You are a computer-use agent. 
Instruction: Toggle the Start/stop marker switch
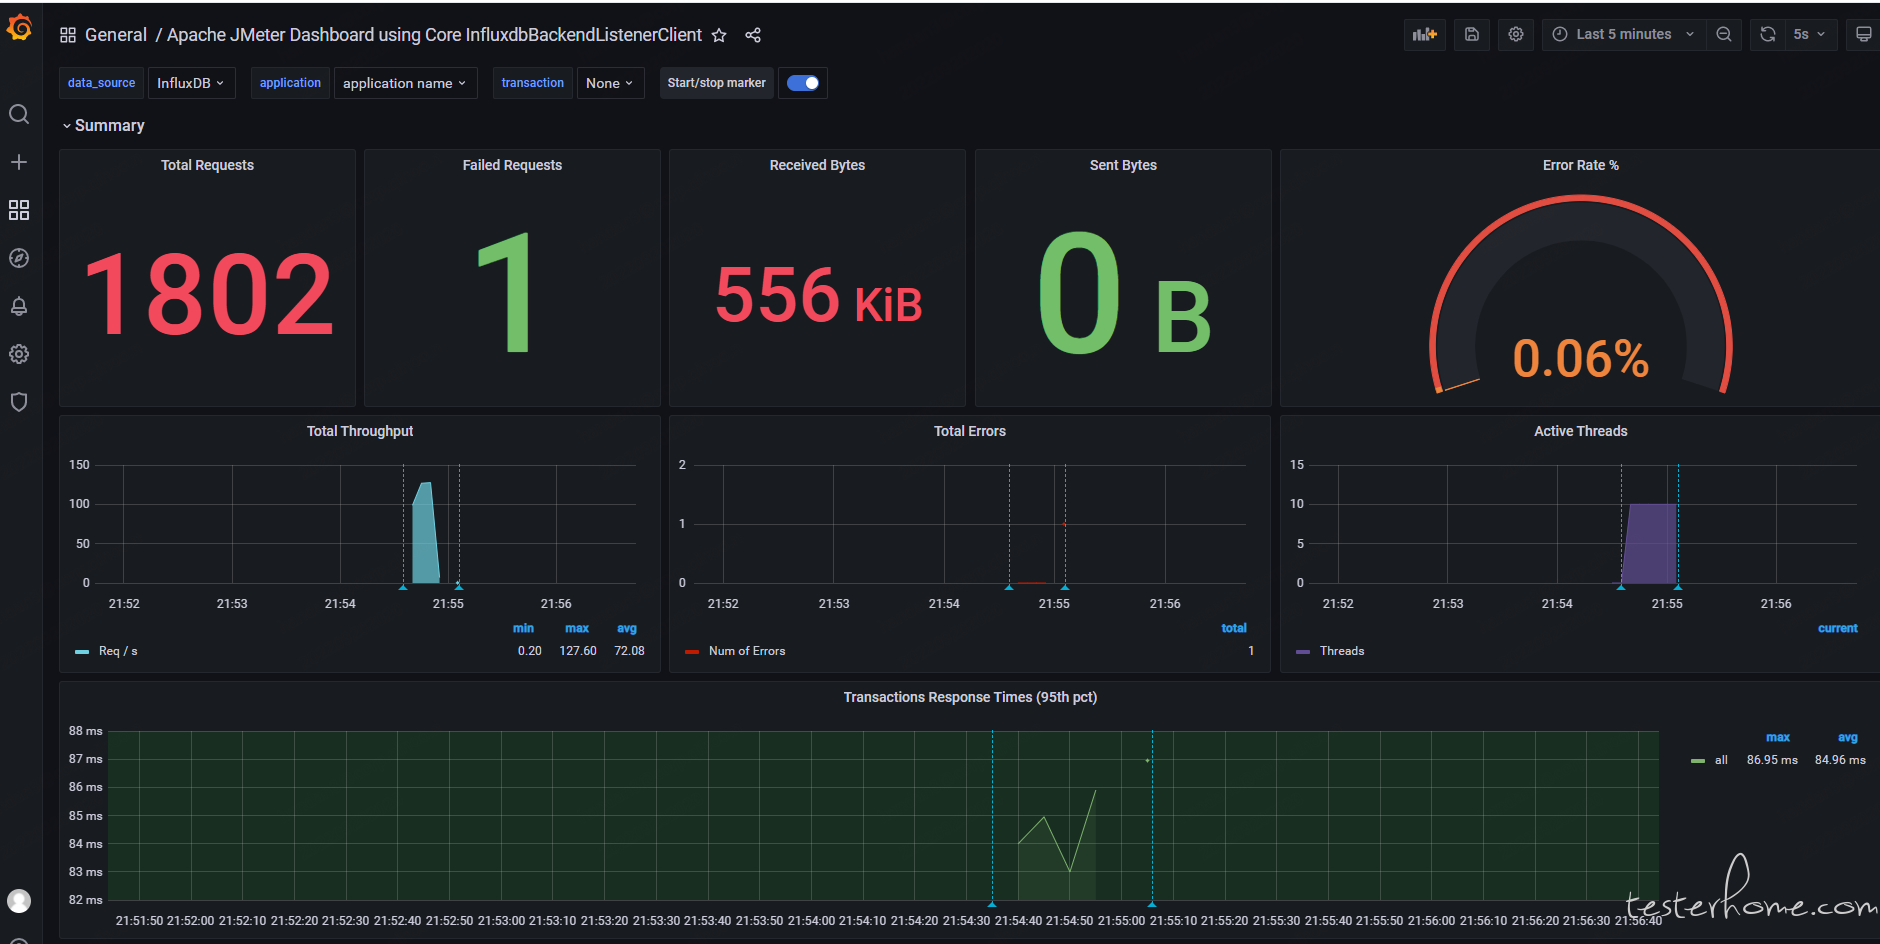coord(803,83)
